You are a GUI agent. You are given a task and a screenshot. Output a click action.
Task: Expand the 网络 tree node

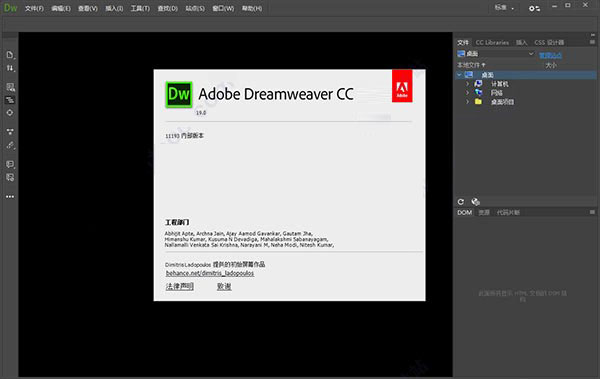[x=467, y=93]
